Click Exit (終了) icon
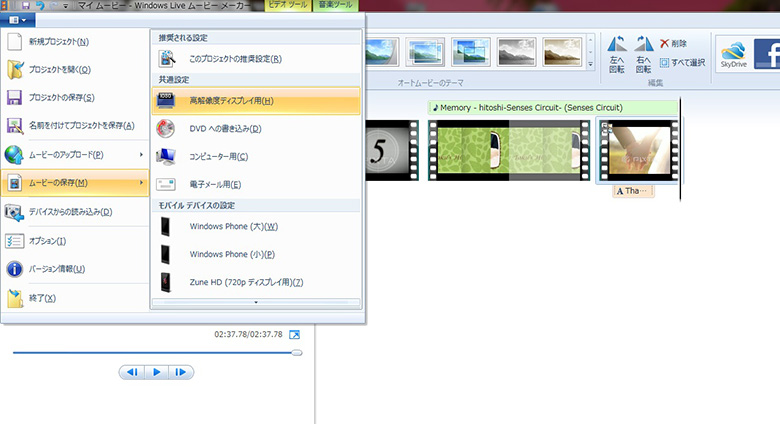The image size is (780, 424). 15,298
